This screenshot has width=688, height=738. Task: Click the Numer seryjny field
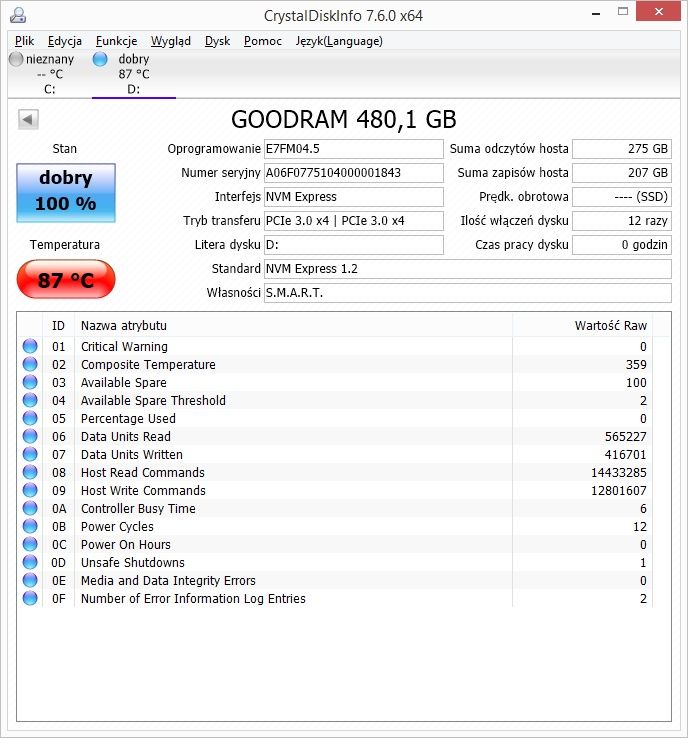coord(353,173)
